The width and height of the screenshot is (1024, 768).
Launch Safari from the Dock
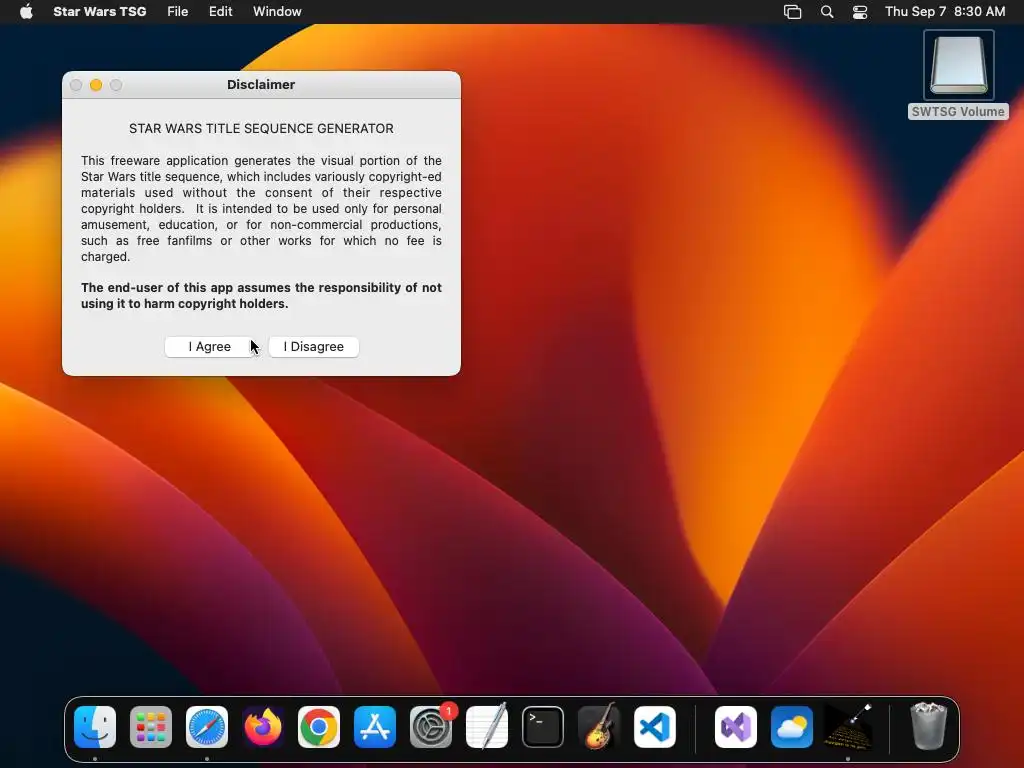point(207,727)
